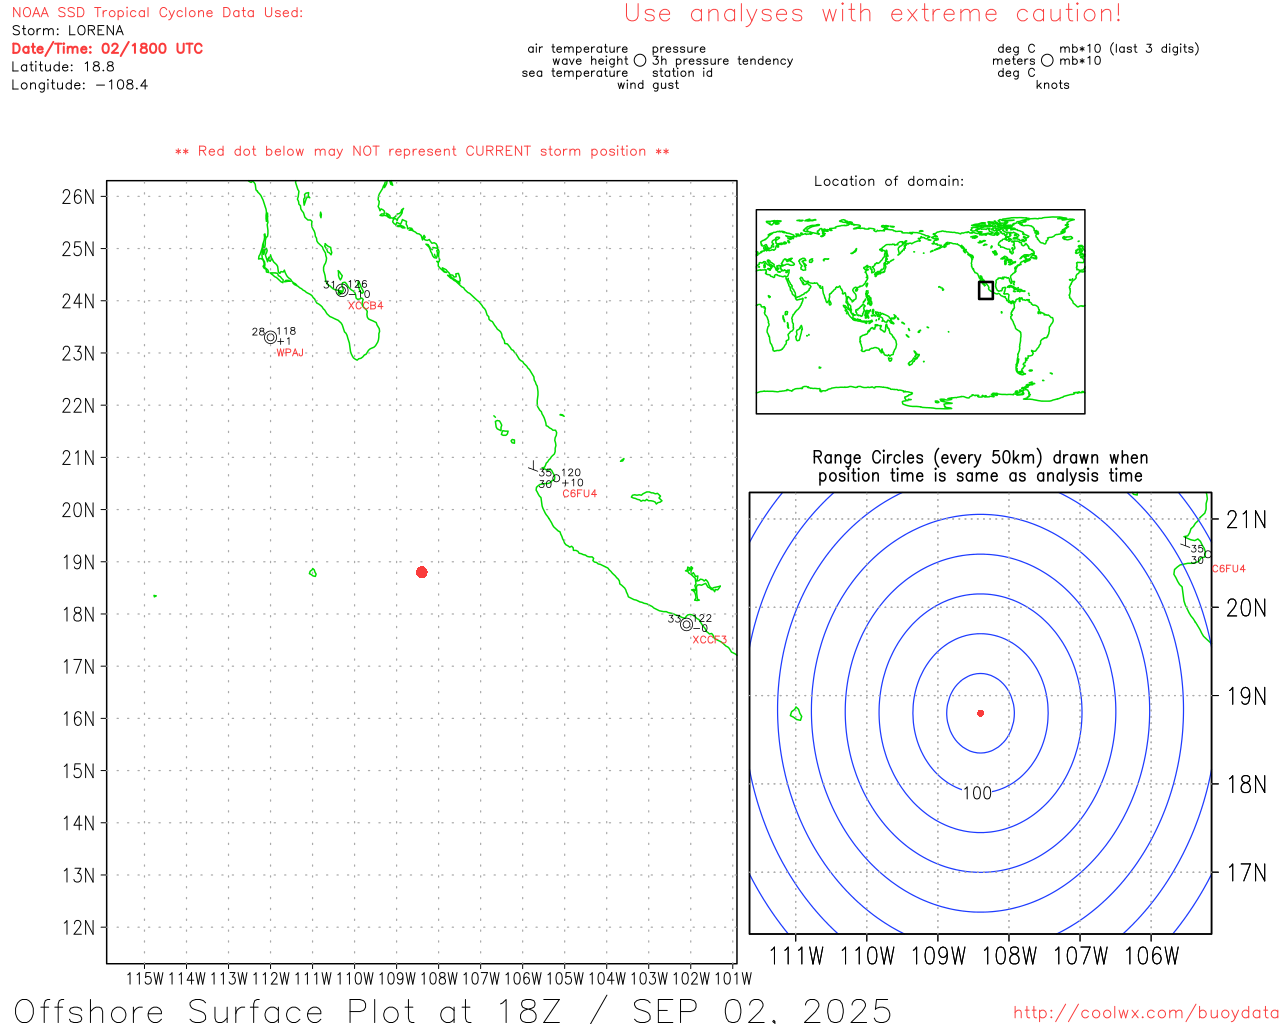Click pressure value '120' near C6FU4 on main map
Image resolution: width=1280 pixels, height=1024 pixels.
pos(571,472)
